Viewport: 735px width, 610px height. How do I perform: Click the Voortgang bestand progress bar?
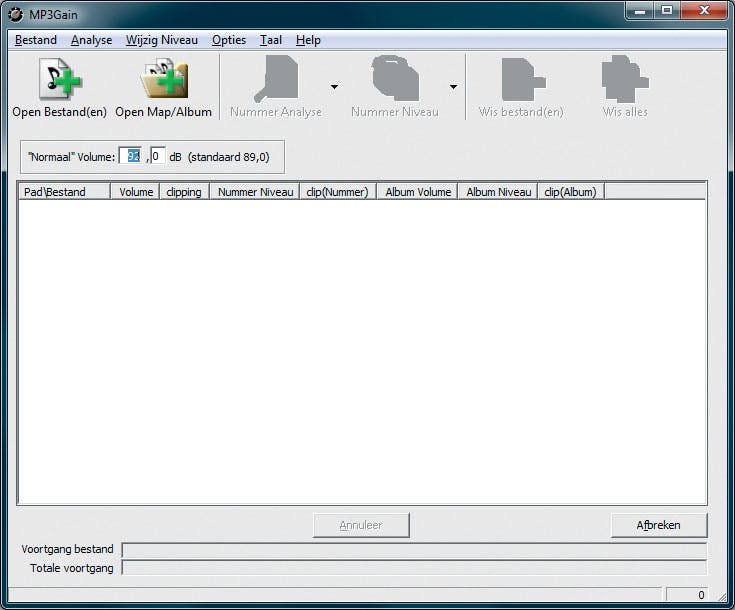coord(414,550)
